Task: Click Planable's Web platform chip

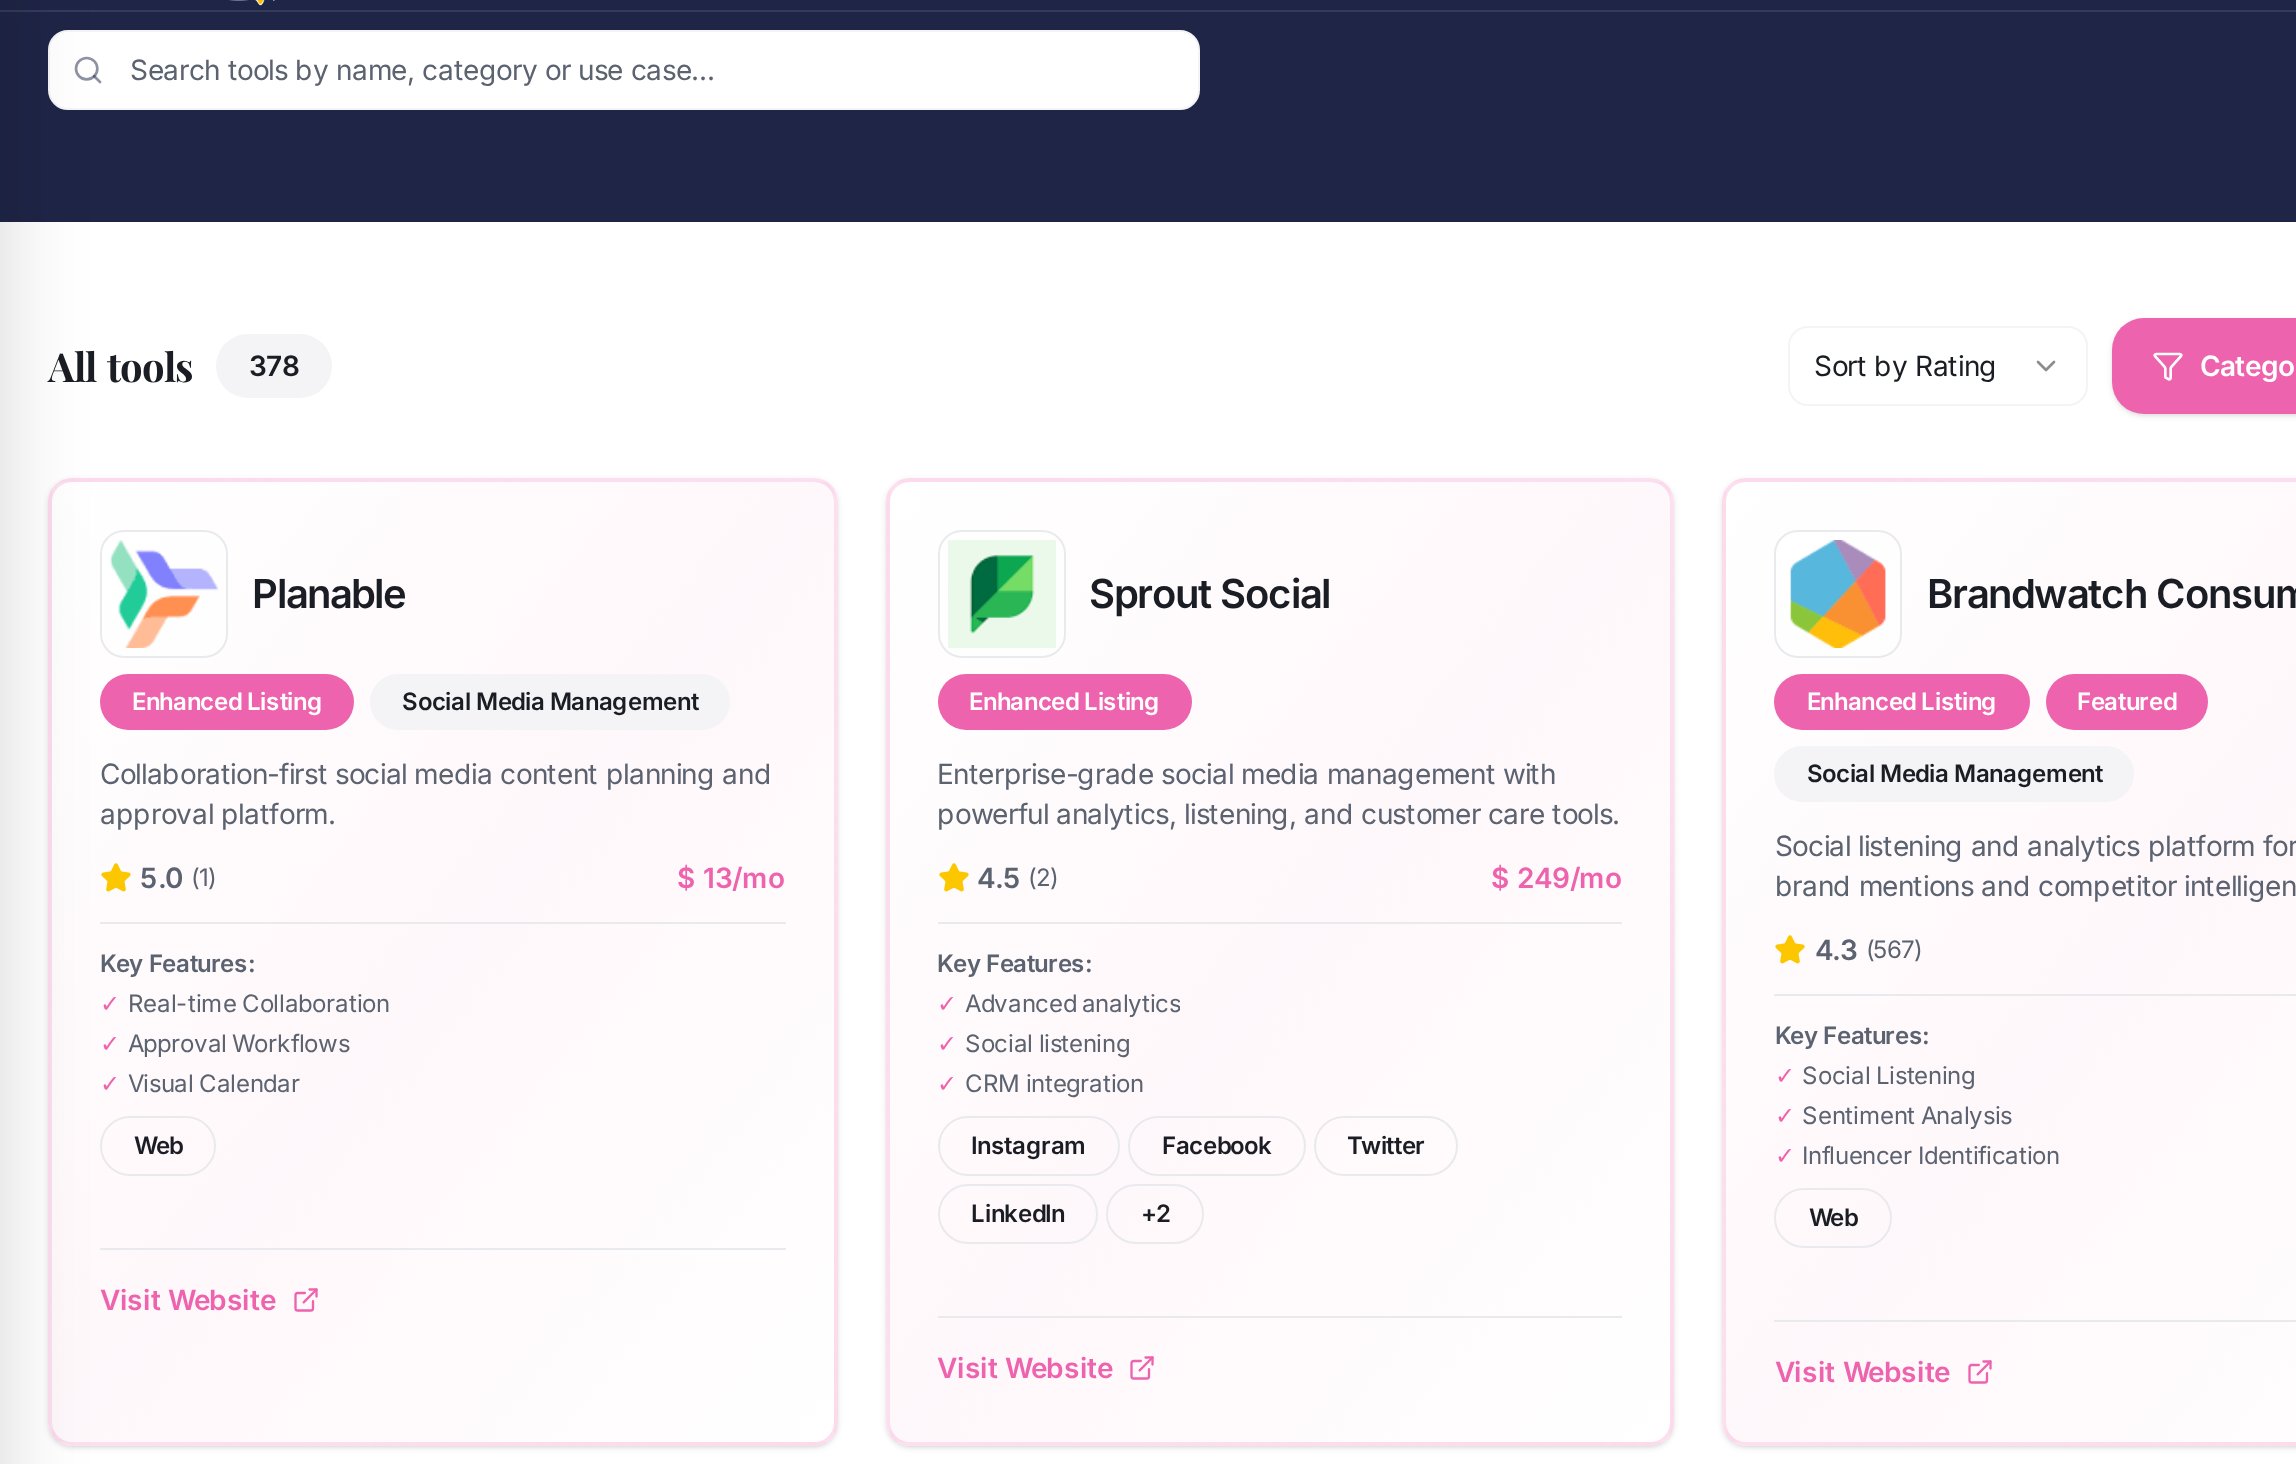Action: click(x=158, y=1146)
